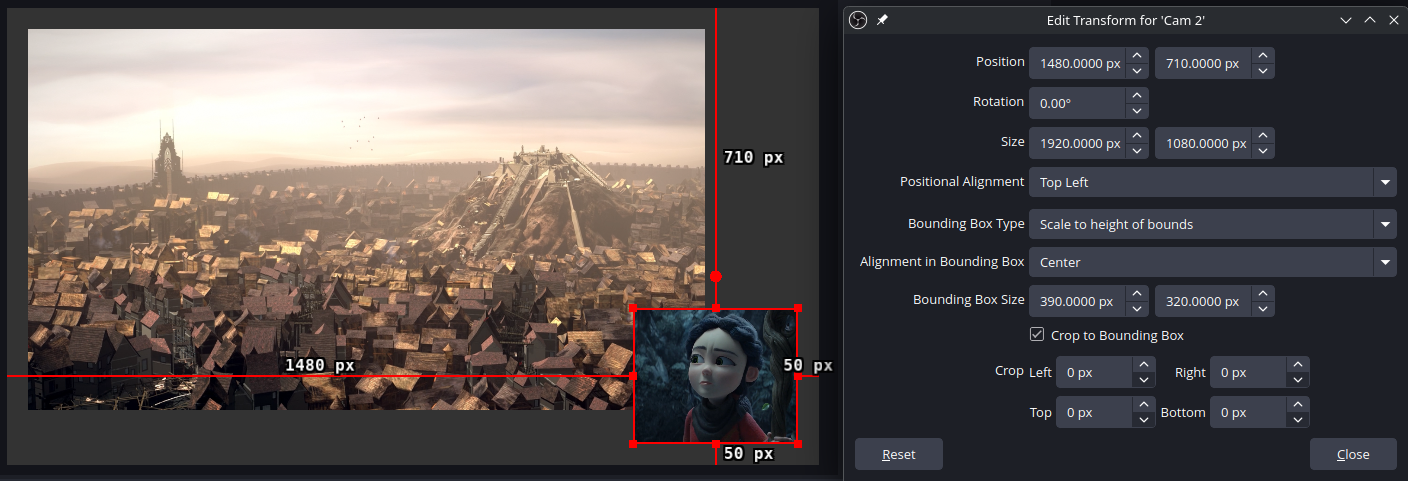Screen dimensions: 1408x481
Task: Decrease Rotation with the down arrow
Action: (x=1137, y=111)
